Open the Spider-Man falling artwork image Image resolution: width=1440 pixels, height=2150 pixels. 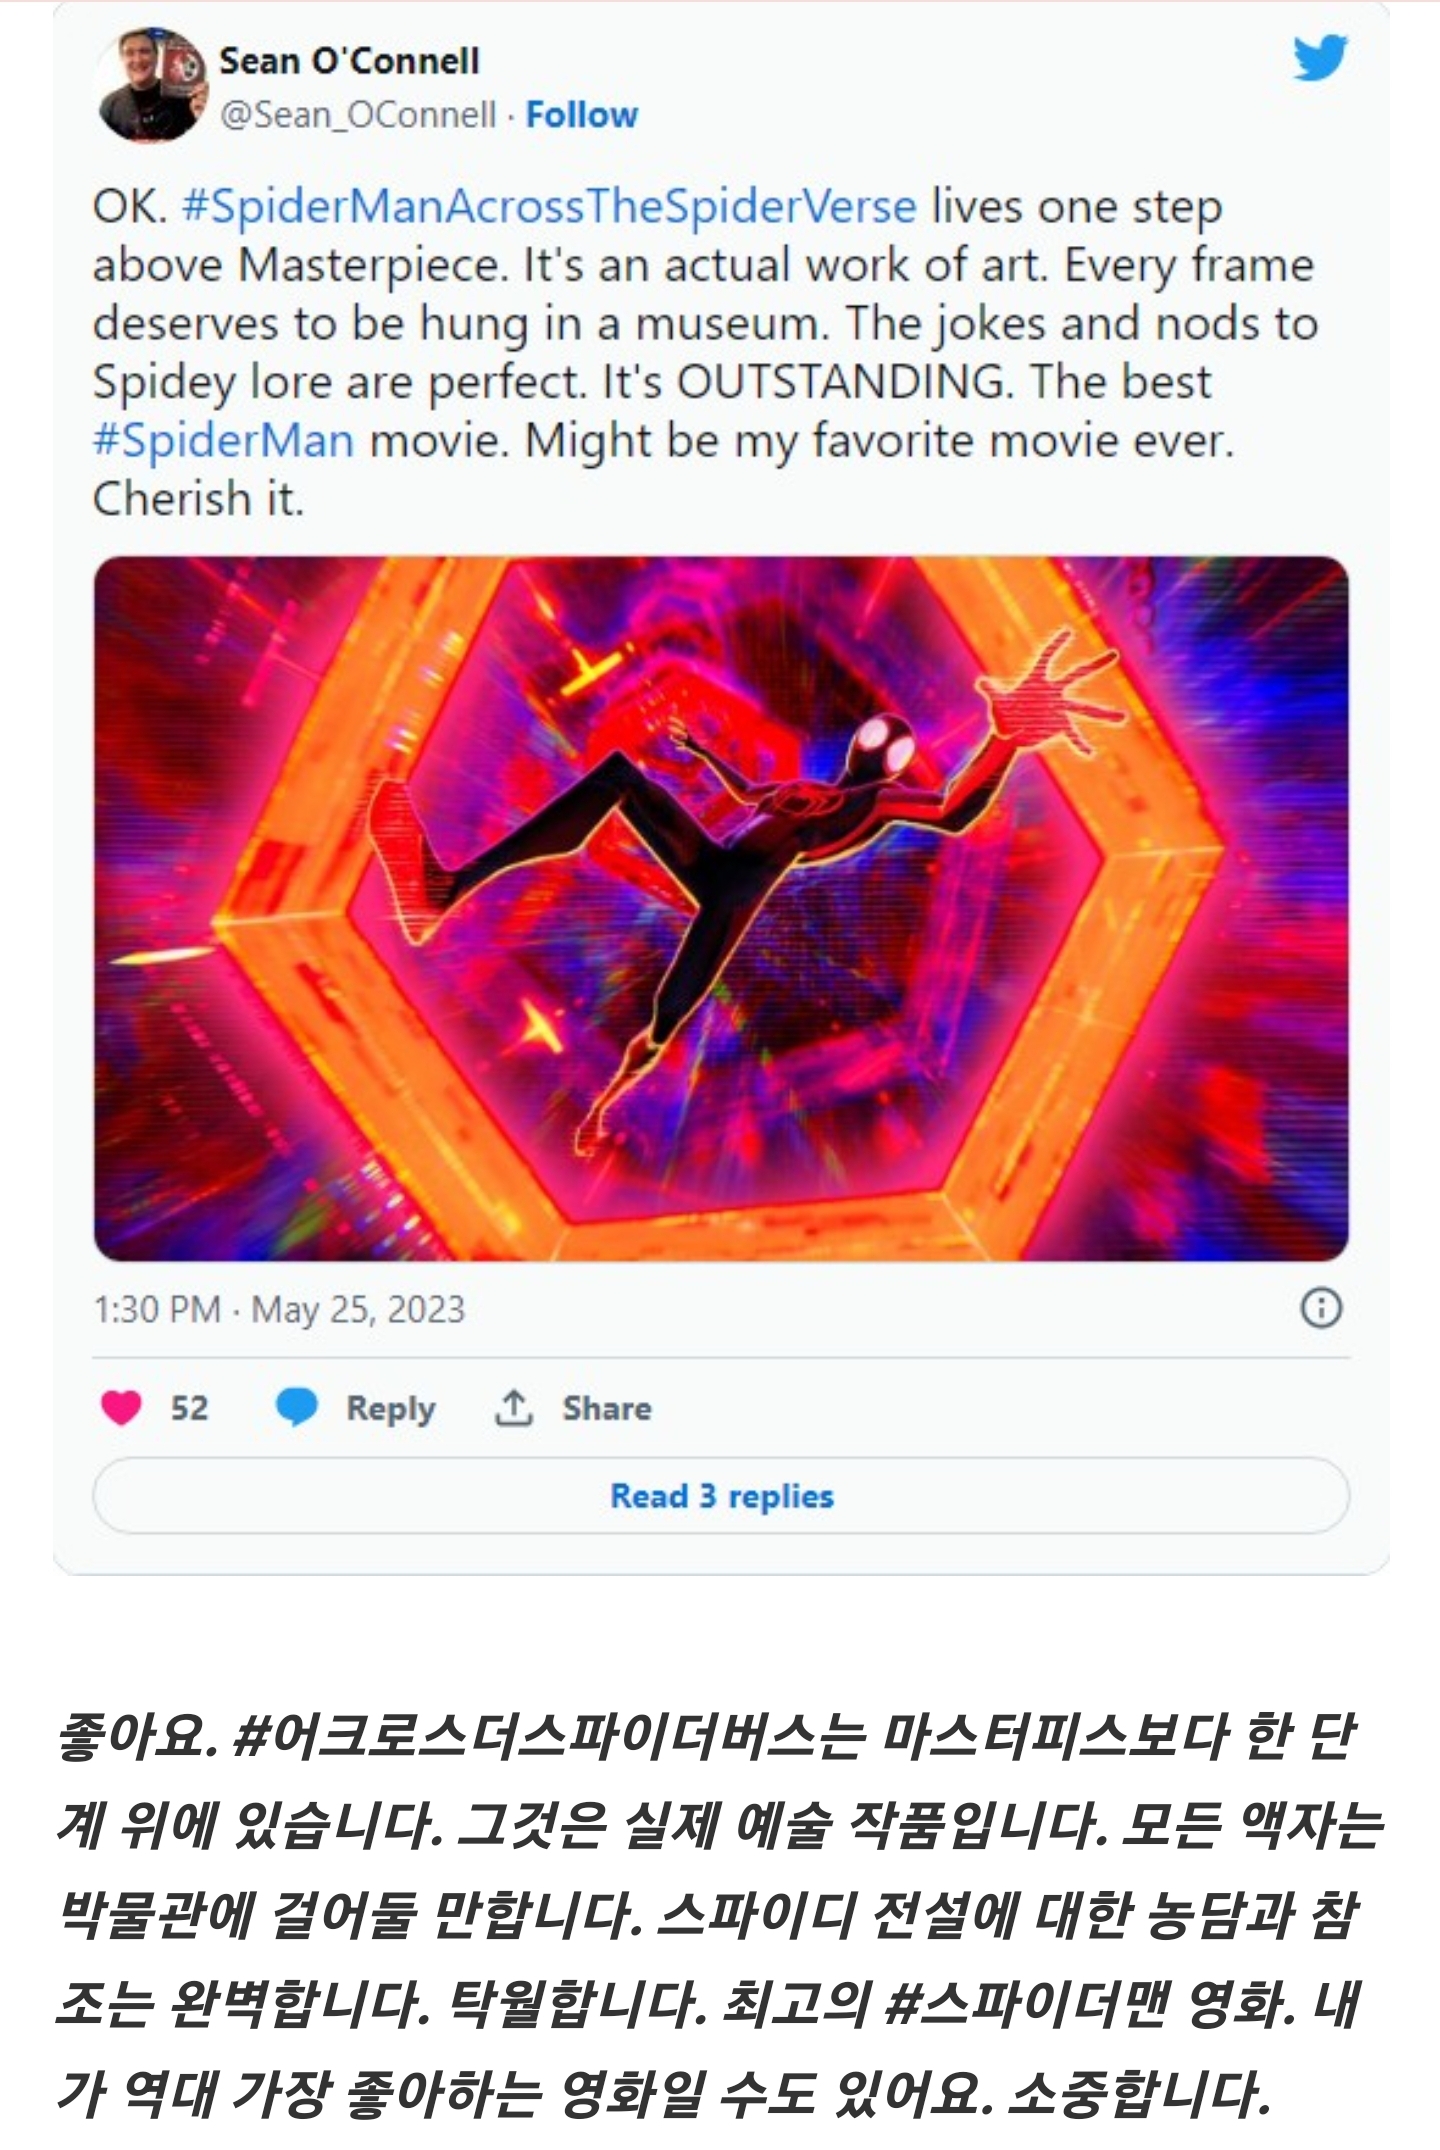[x=721, y=908]
